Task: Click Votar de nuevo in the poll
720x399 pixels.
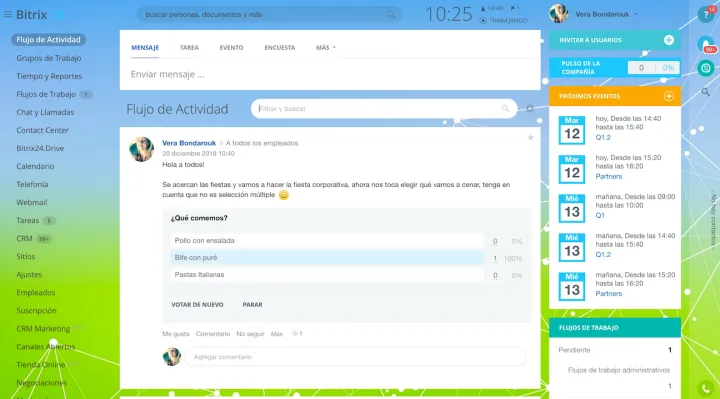Action: [x=197, y=304]
